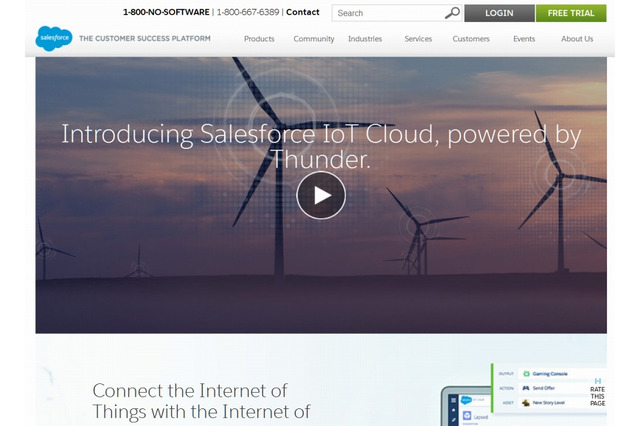Click the LOGIN button

pyautogui.click(x=499, y=13)
